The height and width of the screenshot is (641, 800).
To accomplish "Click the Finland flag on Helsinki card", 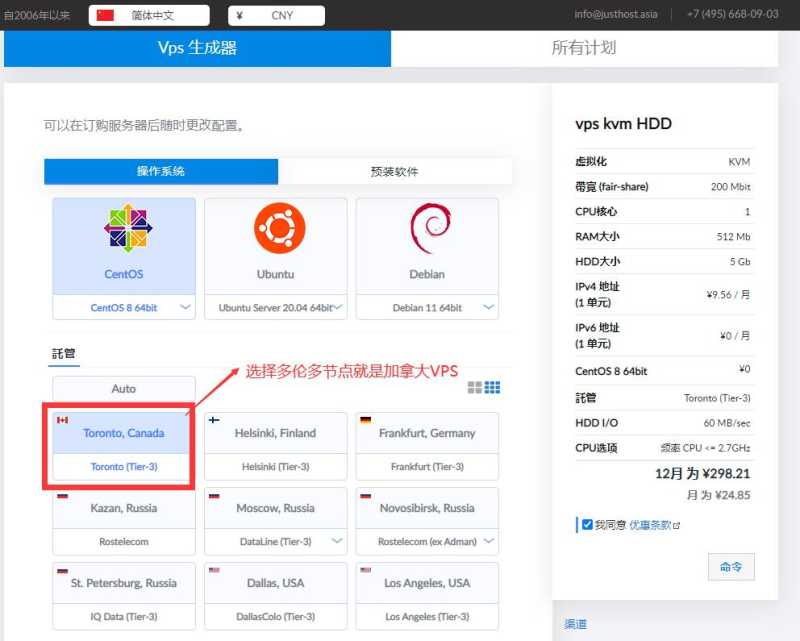I will coord(214,420).
